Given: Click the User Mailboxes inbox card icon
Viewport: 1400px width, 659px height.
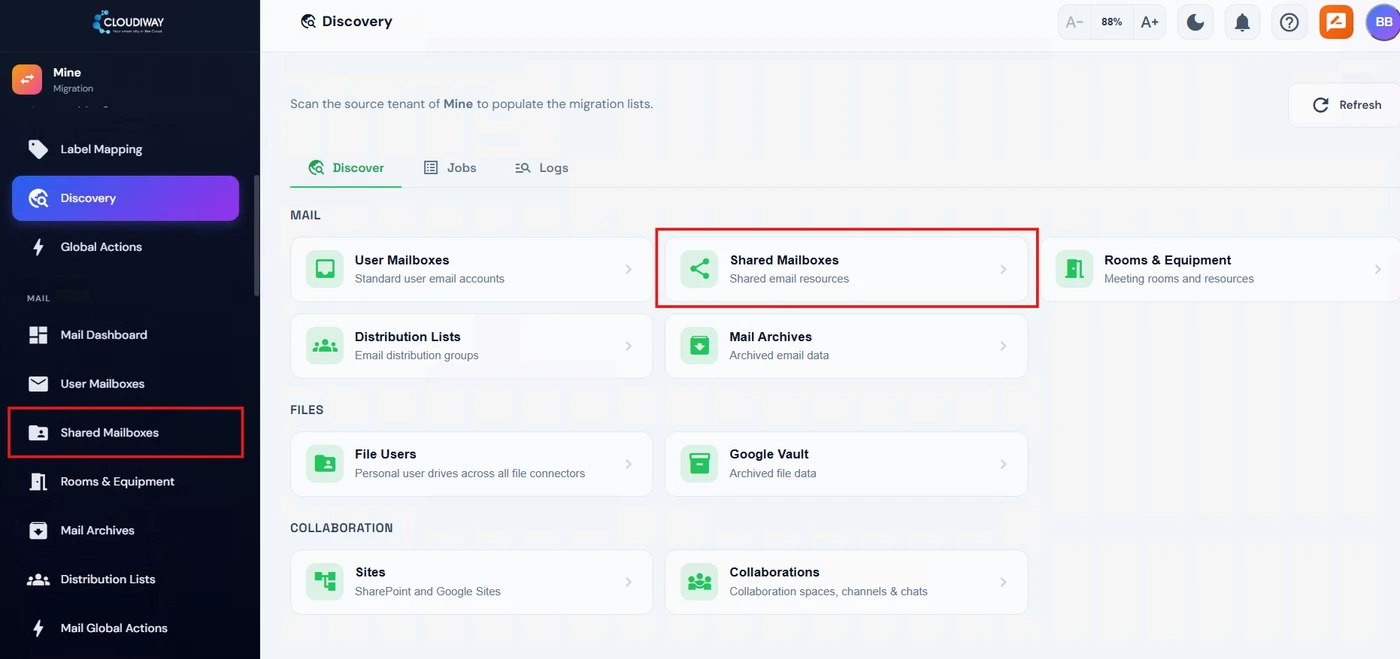Looking at the screenshot, I should click(325, 269).
